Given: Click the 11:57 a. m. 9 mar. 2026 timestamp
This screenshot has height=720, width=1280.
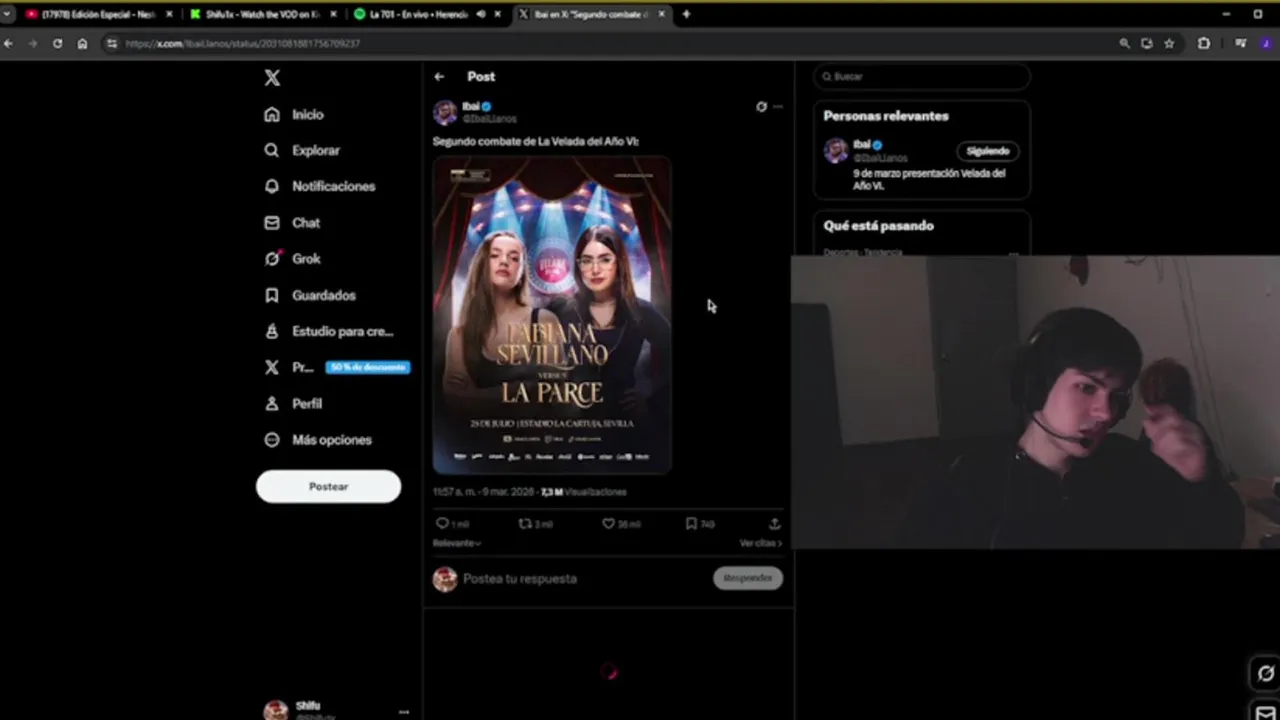Looking at the screenshot, I should tap(483, 492).
